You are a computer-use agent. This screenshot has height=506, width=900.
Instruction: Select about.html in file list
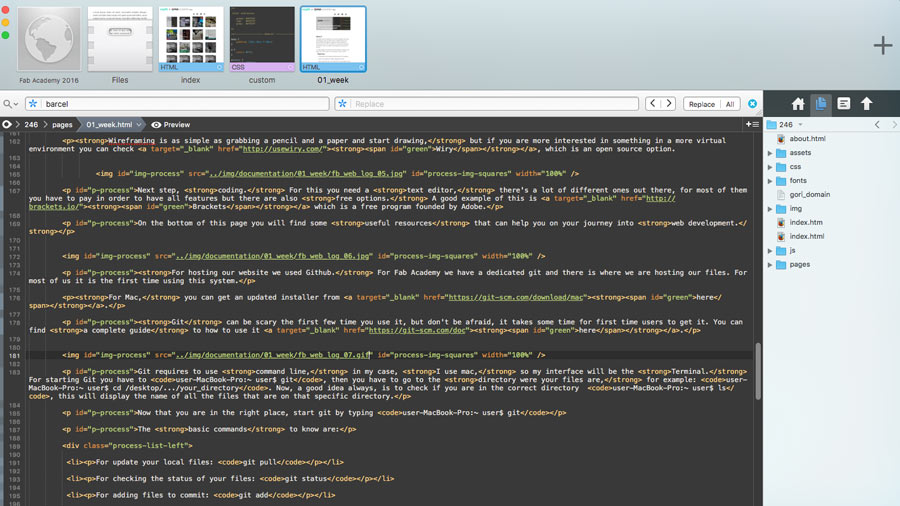[x=807, y=139]
